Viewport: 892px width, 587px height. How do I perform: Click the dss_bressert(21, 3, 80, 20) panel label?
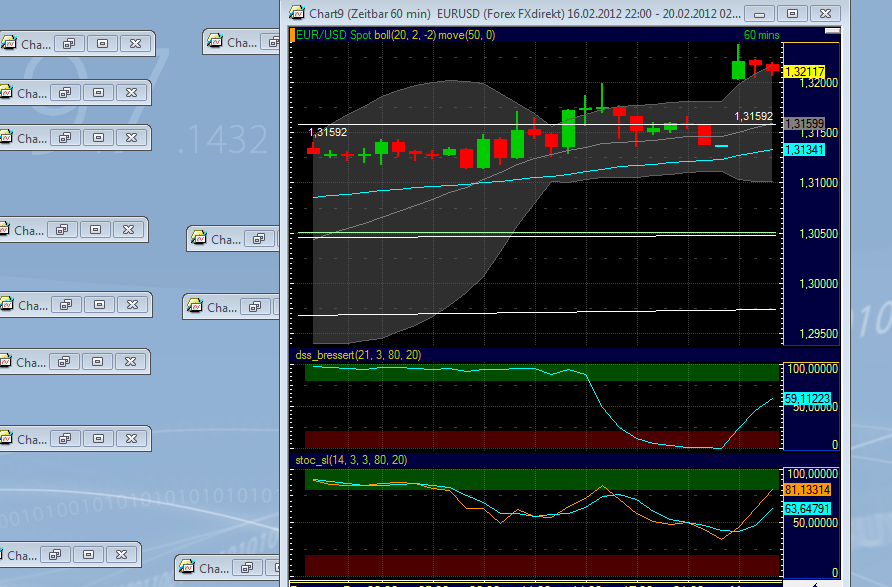(360, 355)
